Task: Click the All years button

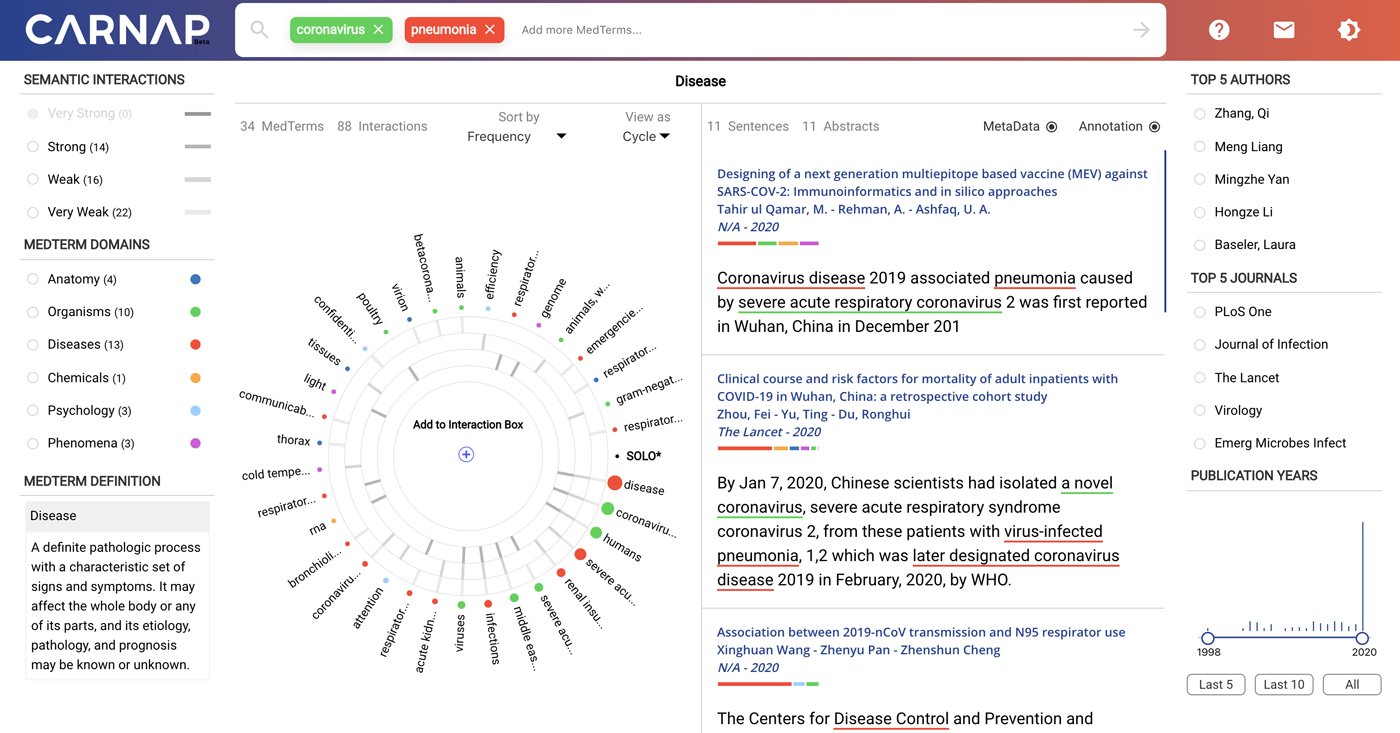Action: point(1352,685)
